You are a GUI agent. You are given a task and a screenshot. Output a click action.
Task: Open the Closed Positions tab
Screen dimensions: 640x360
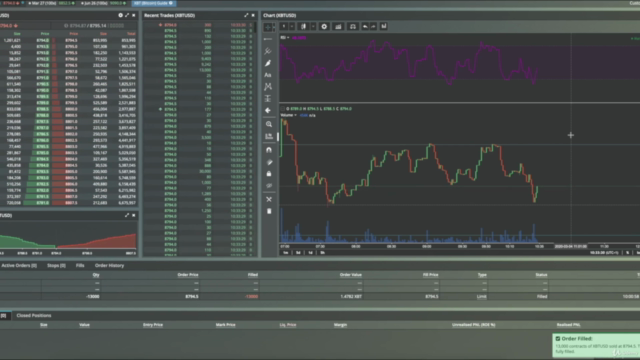coord(34,316)
